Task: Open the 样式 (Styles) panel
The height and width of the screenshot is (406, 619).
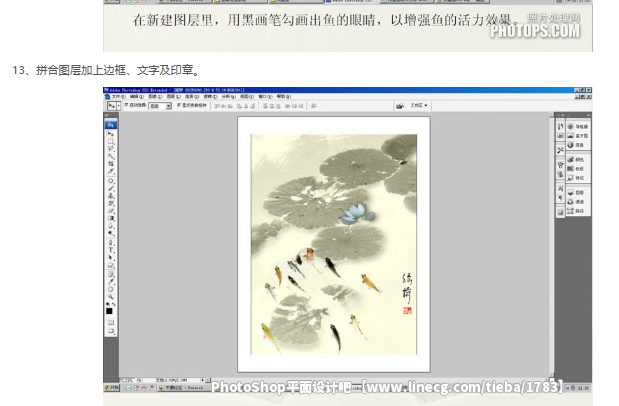Action: click(578, 178)
